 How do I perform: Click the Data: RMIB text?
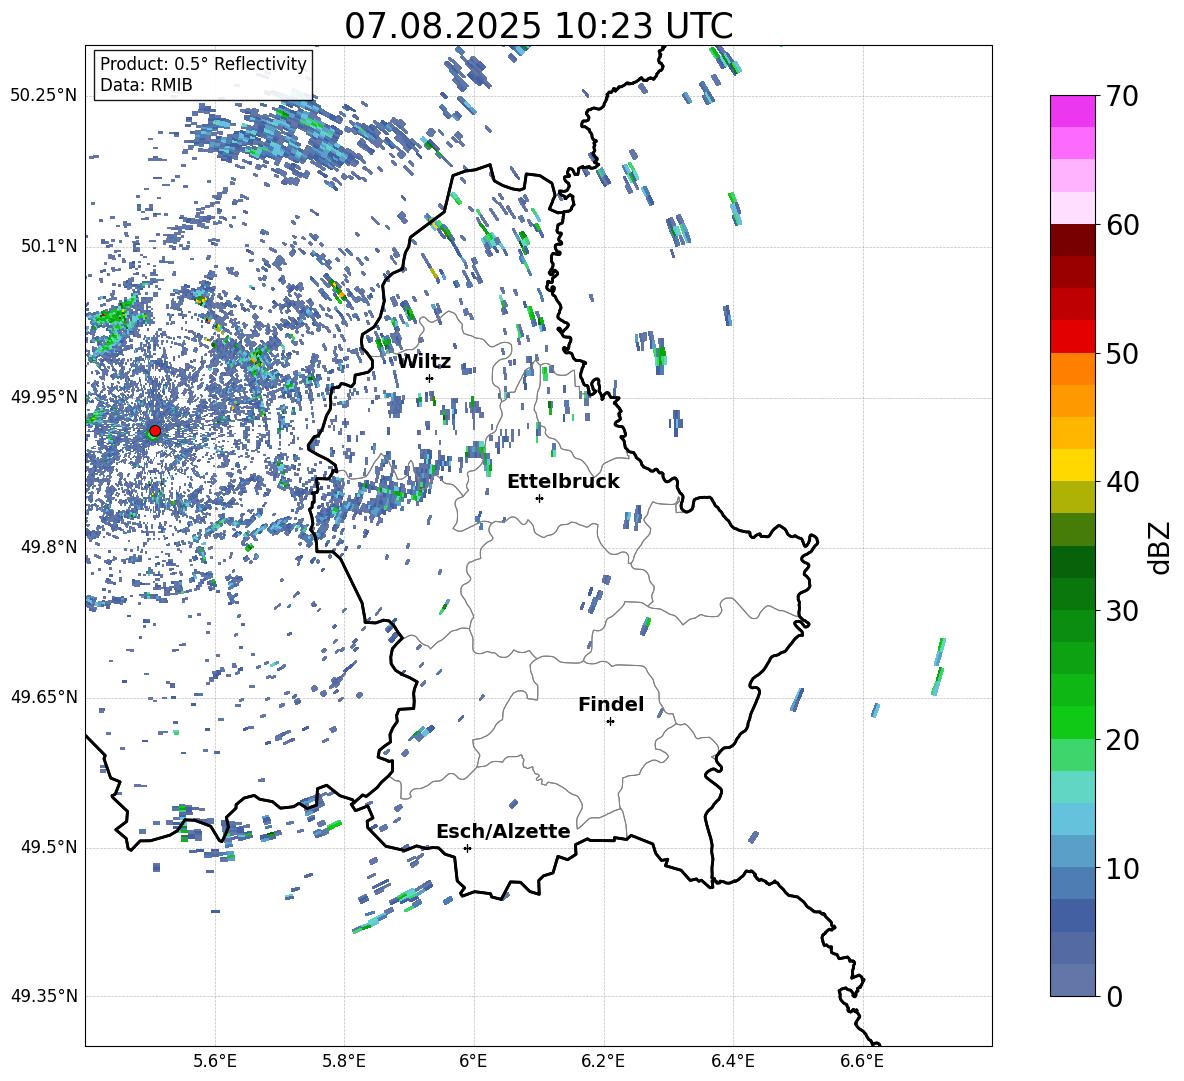click(146, 85)
